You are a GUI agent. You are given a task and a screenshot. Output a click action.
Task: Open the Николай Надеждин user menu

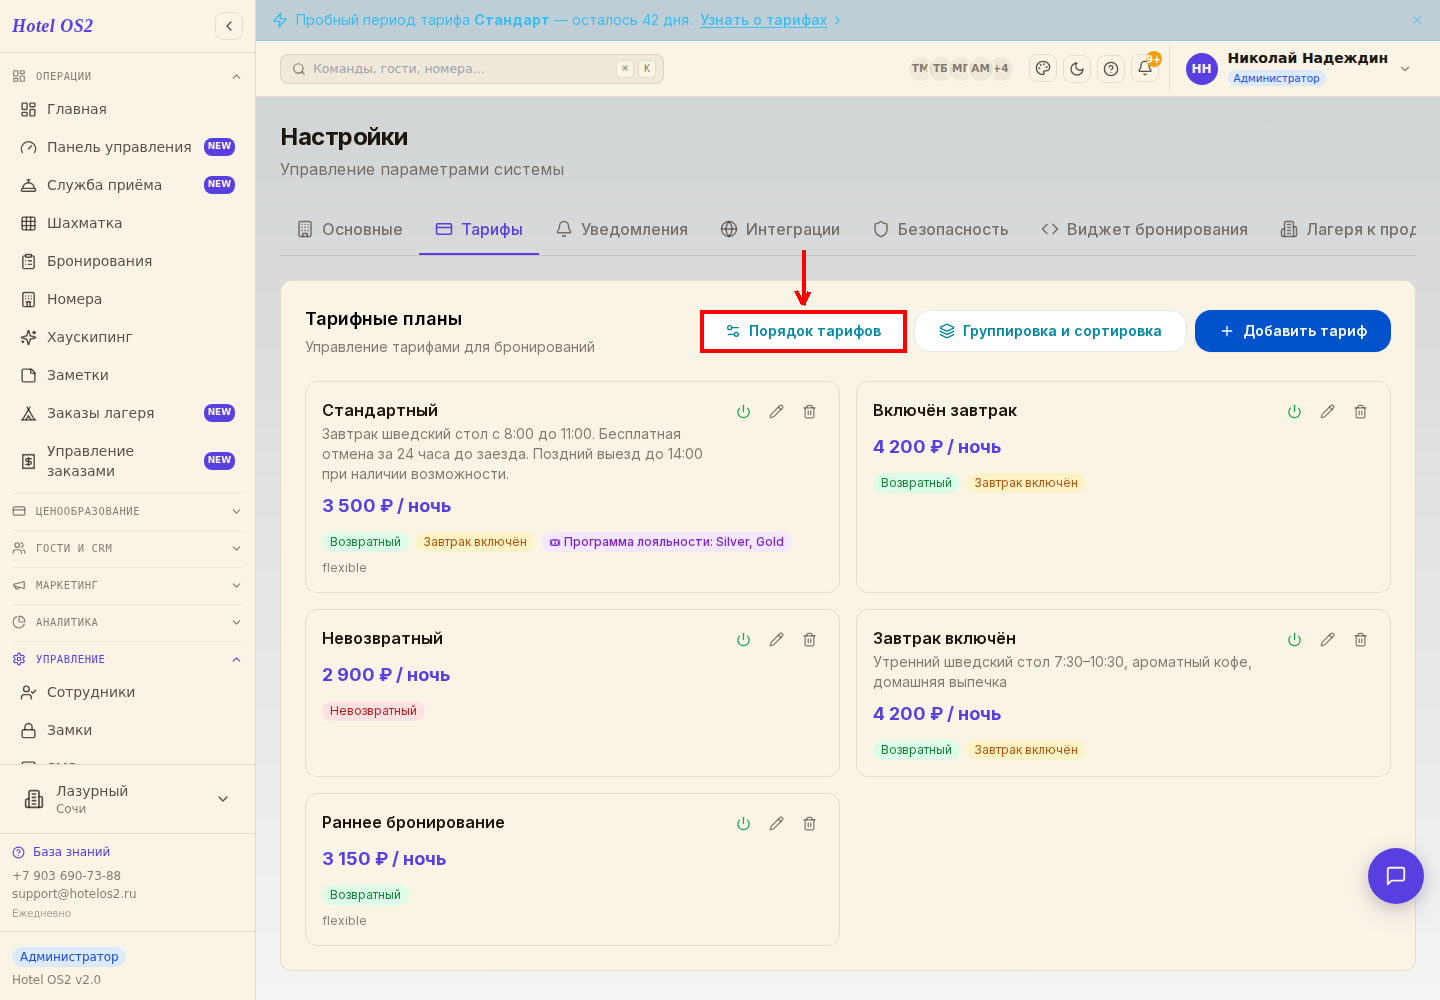1298,68
